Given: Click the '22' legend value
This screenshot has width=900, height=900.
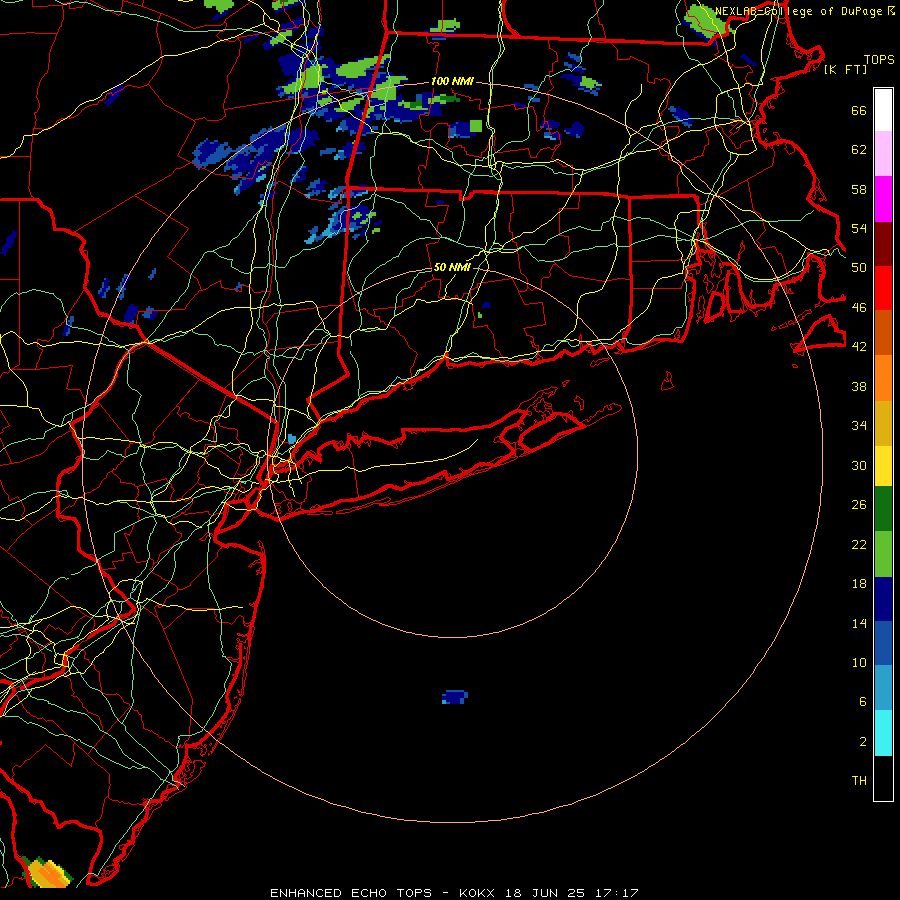Looking at the screenshot, I should [859, 544].
